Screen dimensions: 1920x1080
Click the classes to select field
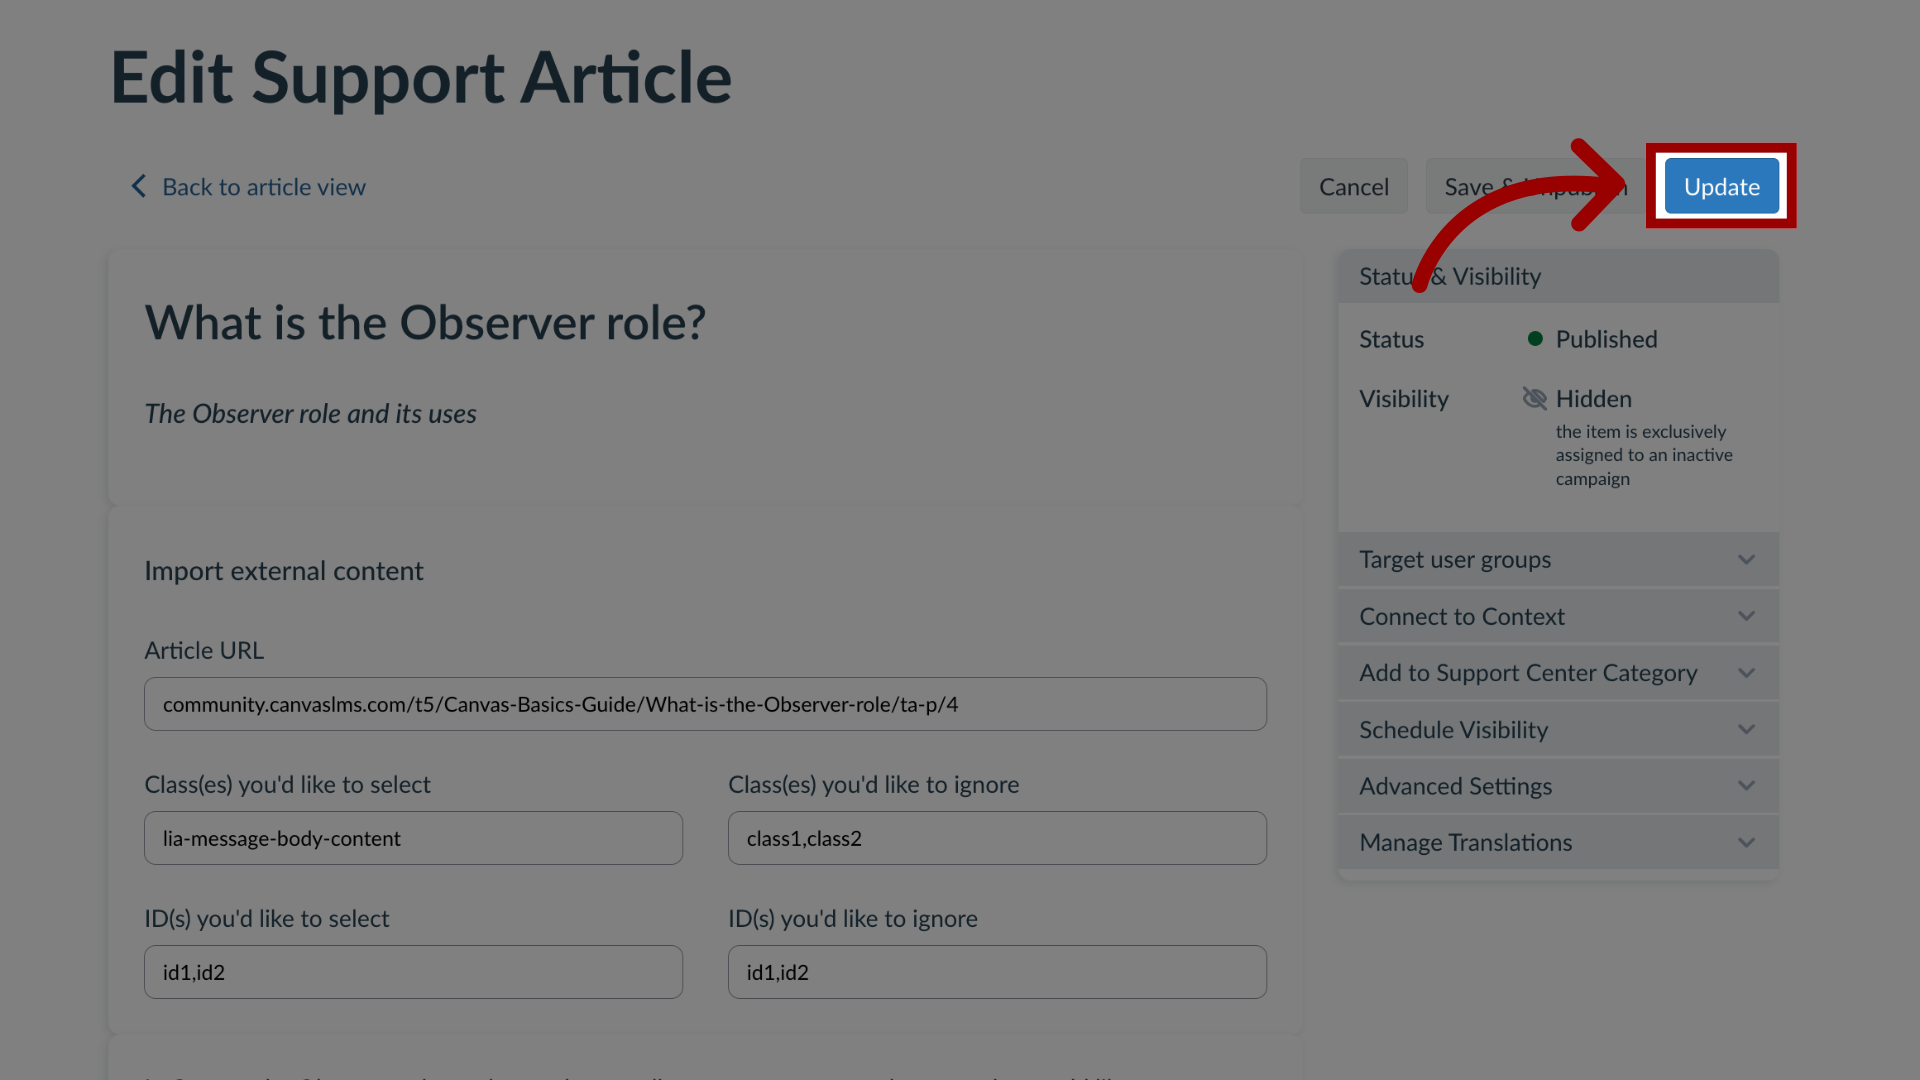pyautogui.click(x=413, y=838)
